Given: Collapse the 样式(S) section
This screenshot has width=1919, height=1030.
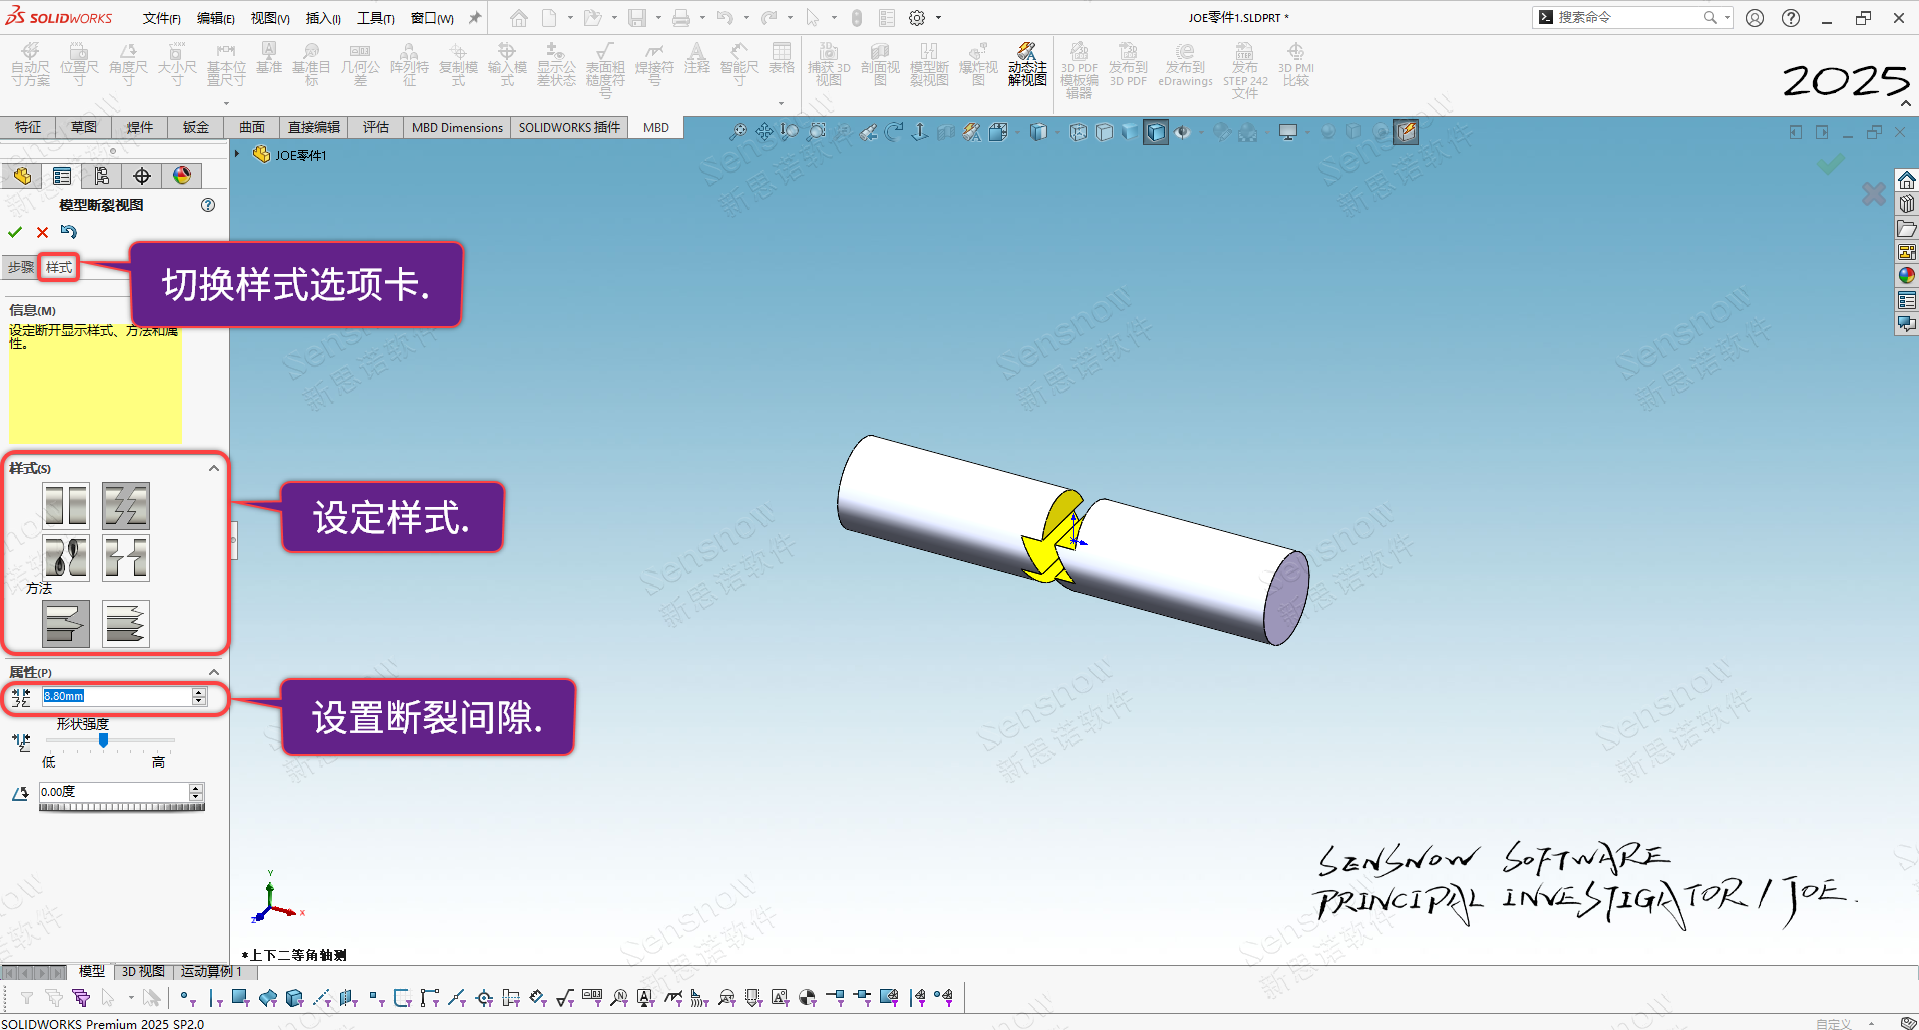Looking at the screenshot, I should pos(213,468).
